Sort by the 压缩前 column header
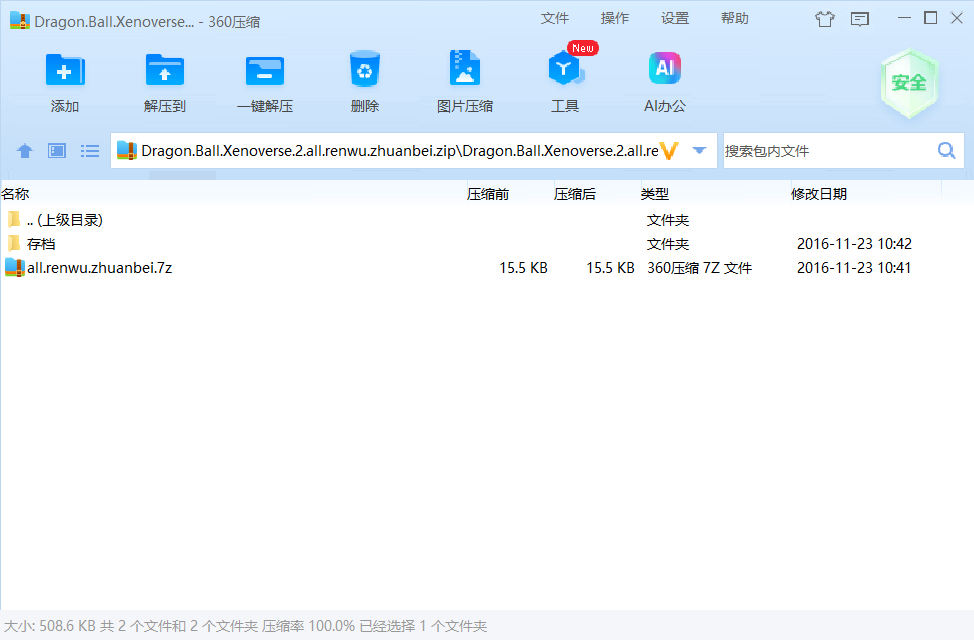The image size is (974, 640). click(x=509, y=194)
